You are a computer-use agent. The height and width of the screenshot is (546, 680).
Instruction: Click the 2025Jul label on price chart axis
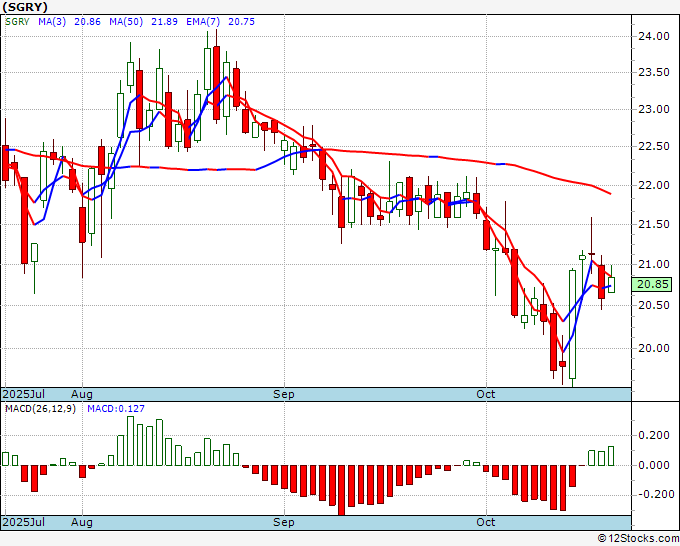(24, 394)
